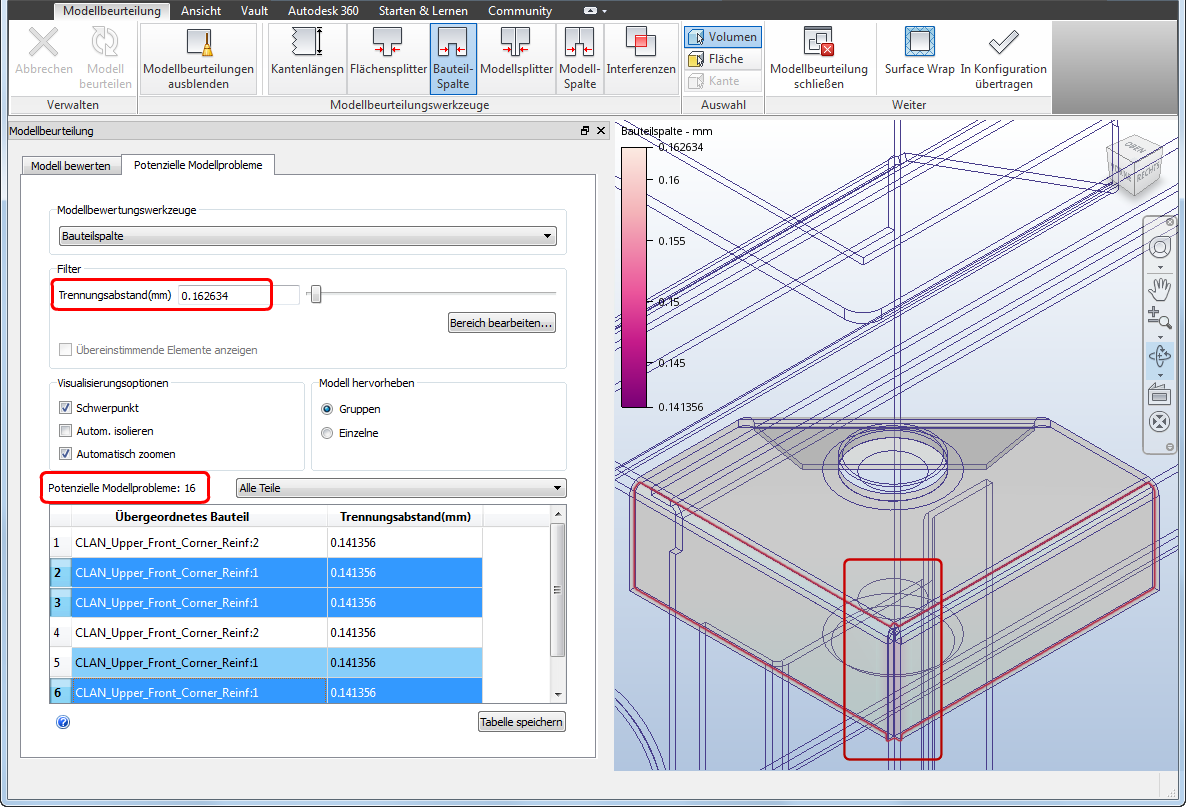Open the Starten & Lernen tab

click(423, 11)
